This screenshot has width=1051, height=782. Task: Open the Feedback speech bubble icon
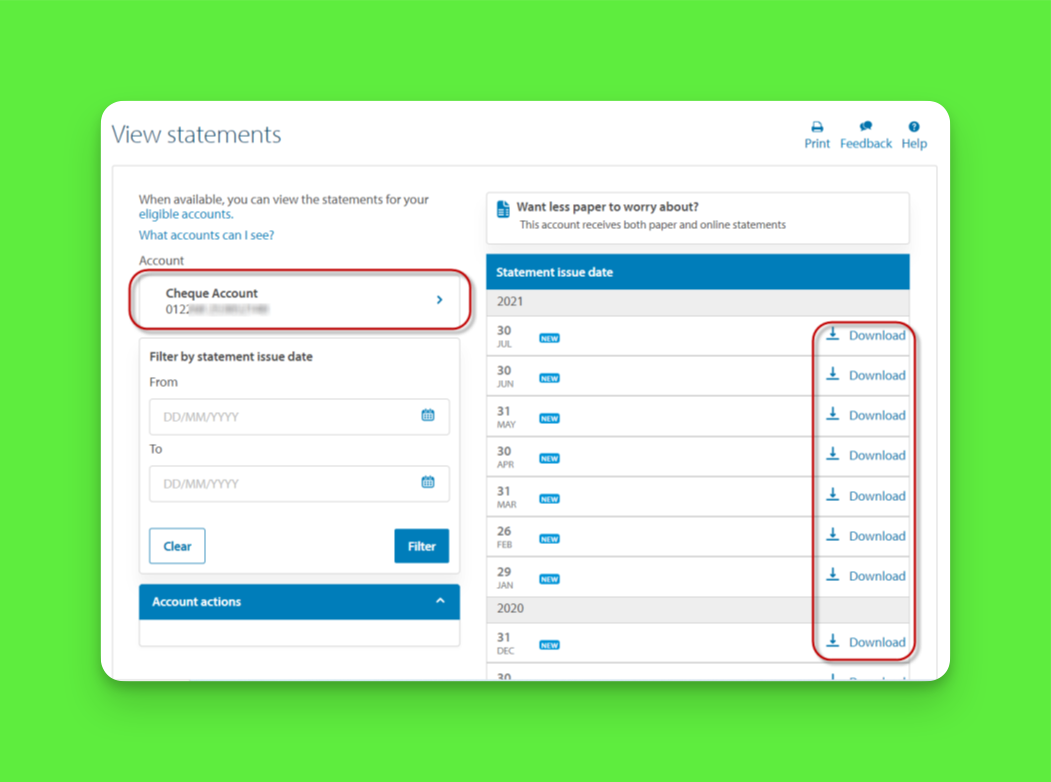point(865,126)
